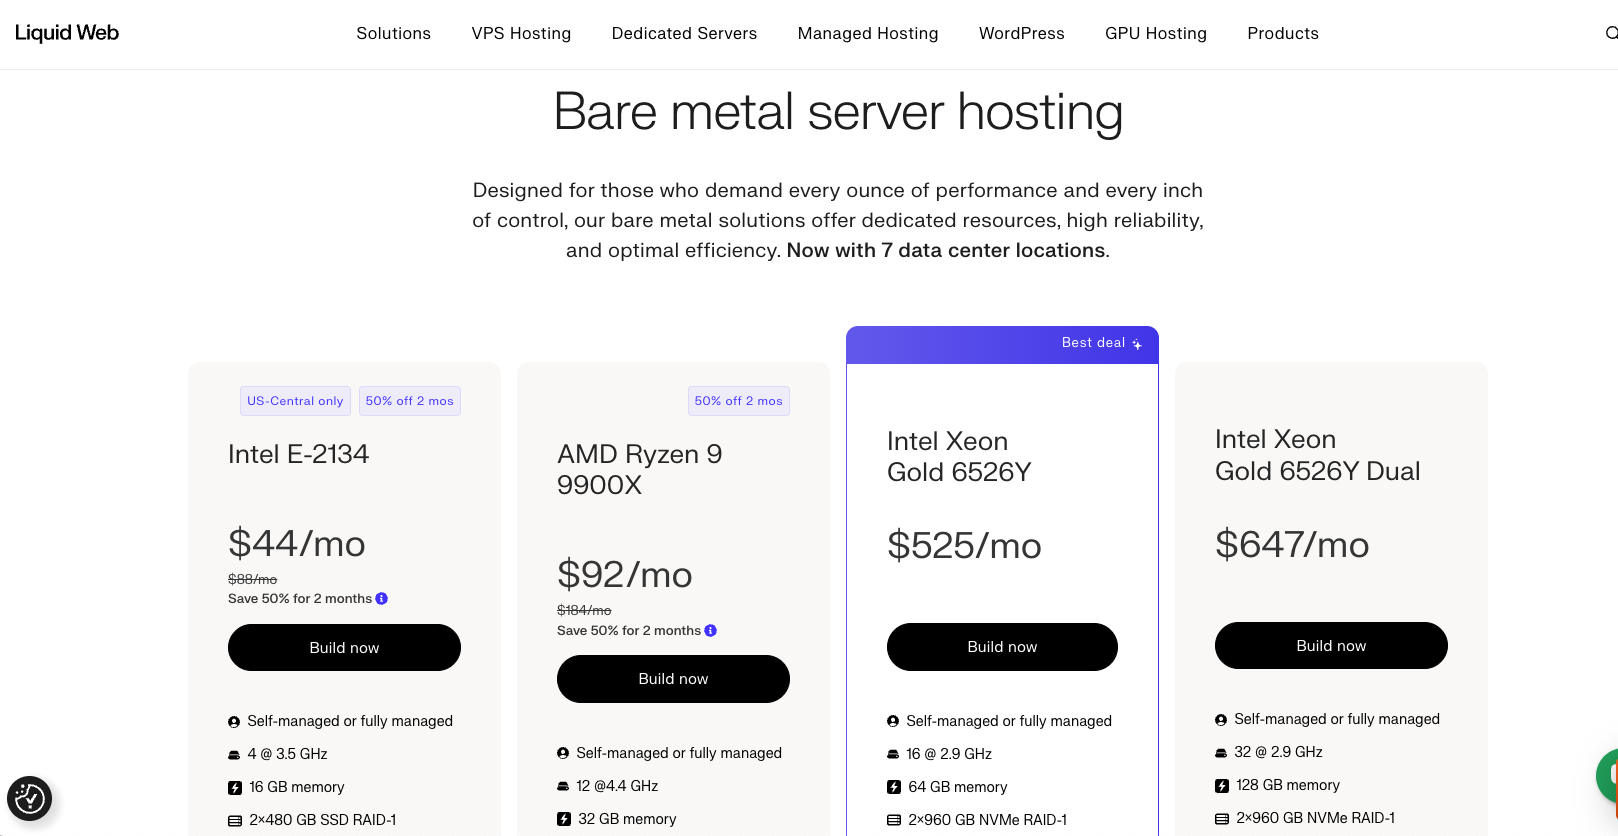This screenshot has width=1618, height=836.
Task: Click the 2×480 GB SSD RAID-1 spec text
Action: click(323, 820)
